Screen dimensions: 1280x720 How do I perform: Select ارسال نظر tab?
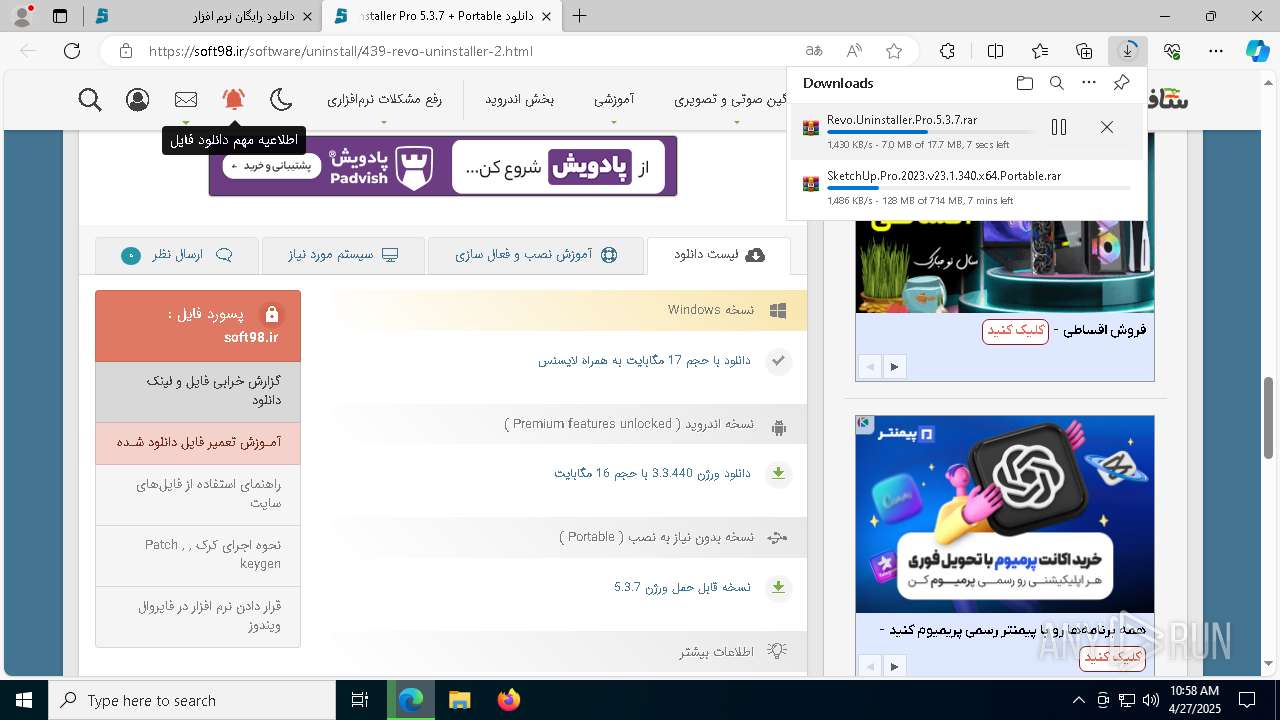[x=177, y=255]
